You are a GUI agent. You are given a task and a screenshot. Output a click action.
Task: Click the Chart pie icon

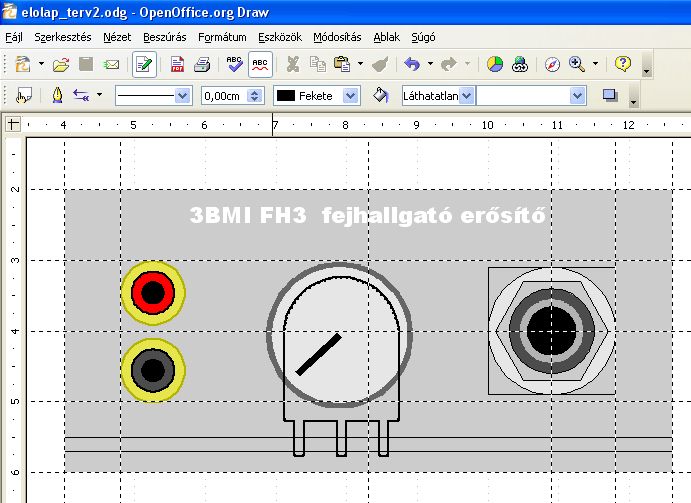[495, 64]
